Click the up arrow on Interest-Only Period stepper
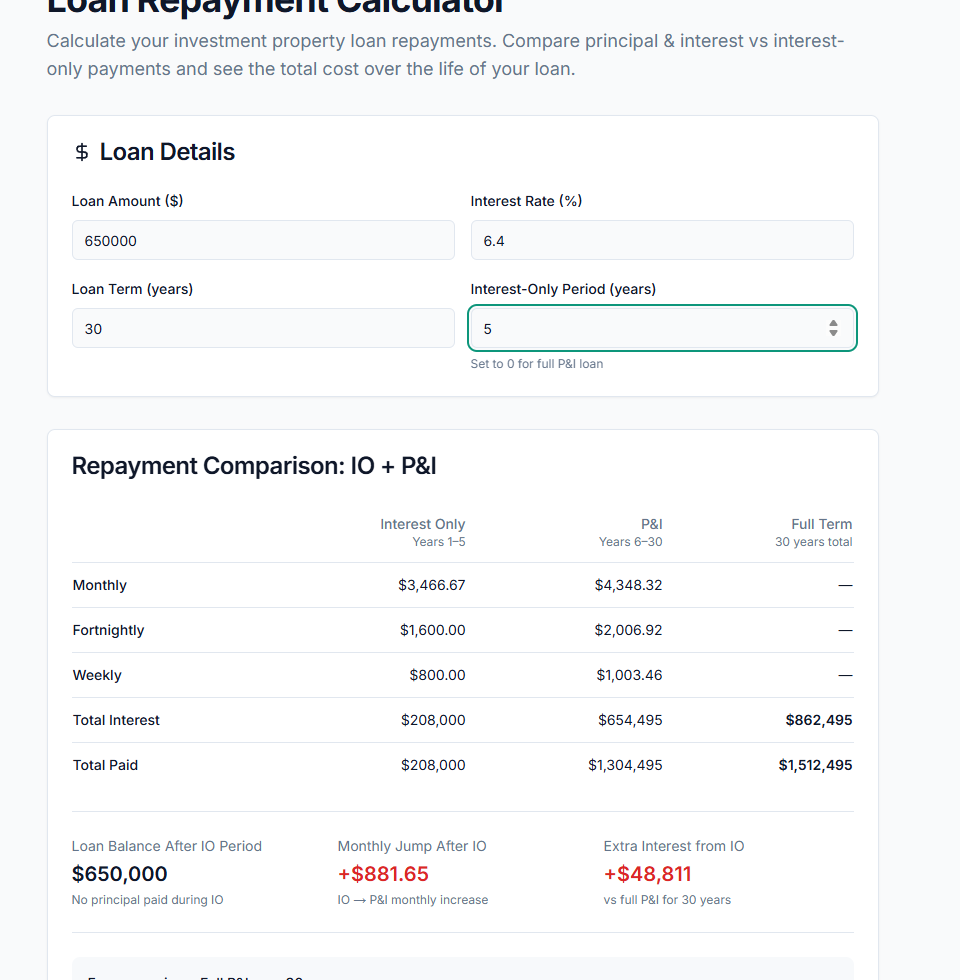 pyautogui.click(x=833, y=322)
